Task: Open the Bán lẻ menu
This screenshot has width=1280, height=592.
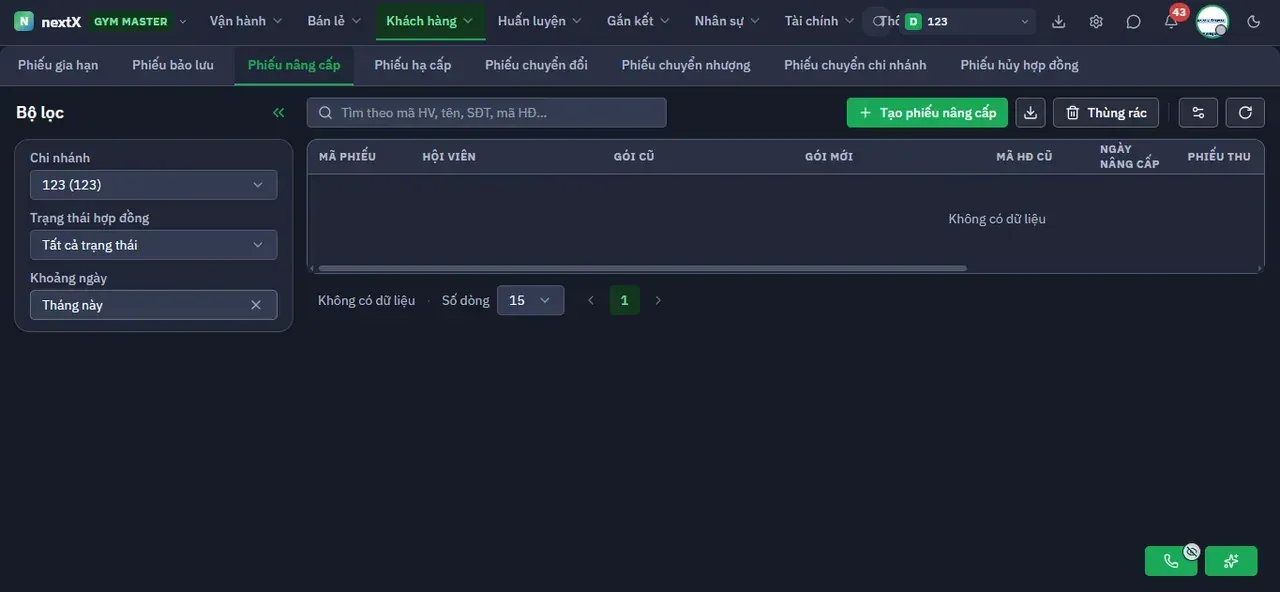Action: pos(334,21)
